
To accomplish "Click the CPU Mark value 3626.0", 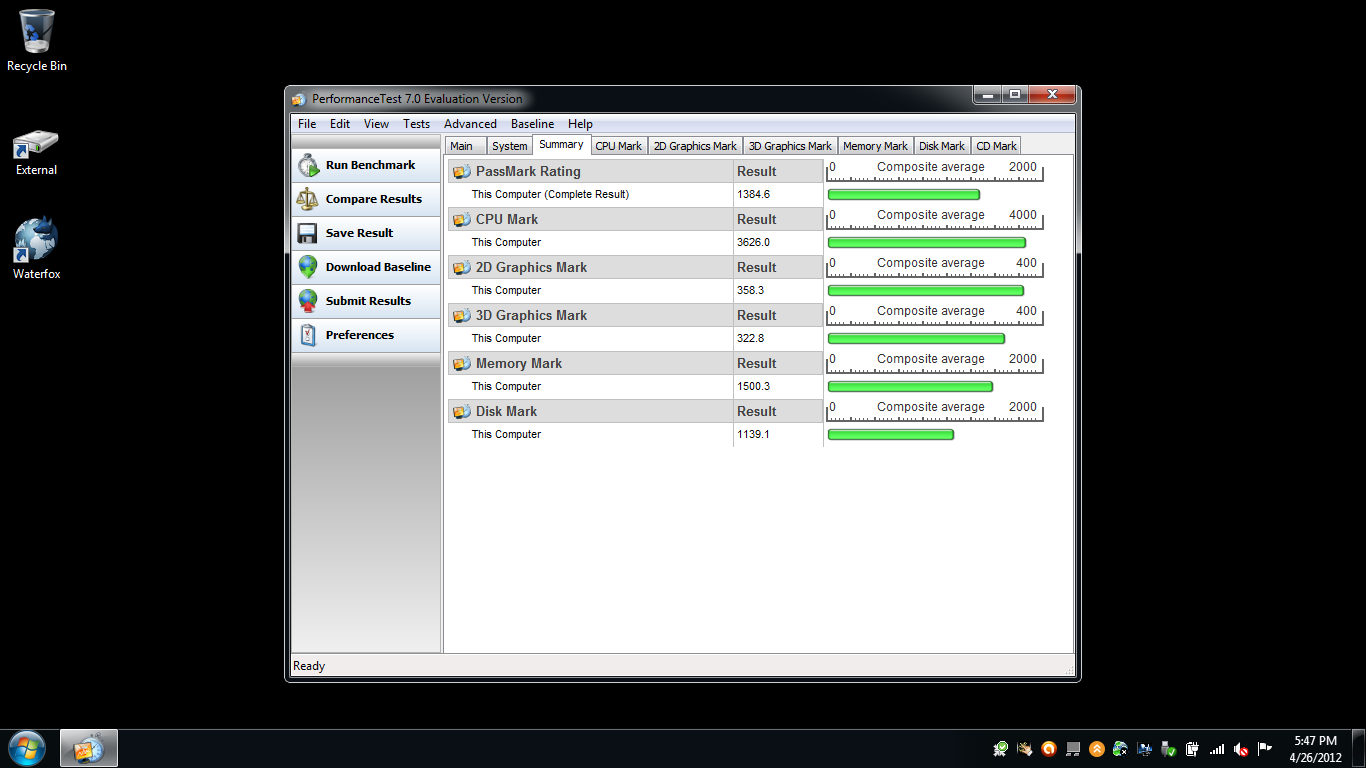I will 753,242.
